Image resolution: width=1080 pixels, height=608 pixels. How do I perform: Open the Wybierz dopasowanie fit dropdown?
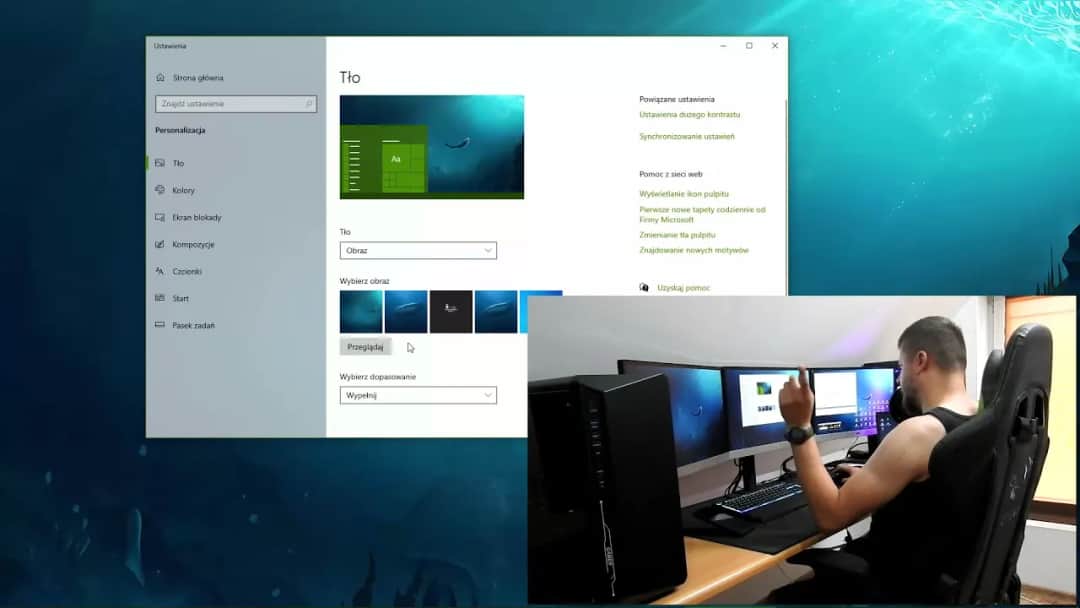pyautogui.click(x=418, y=395)
